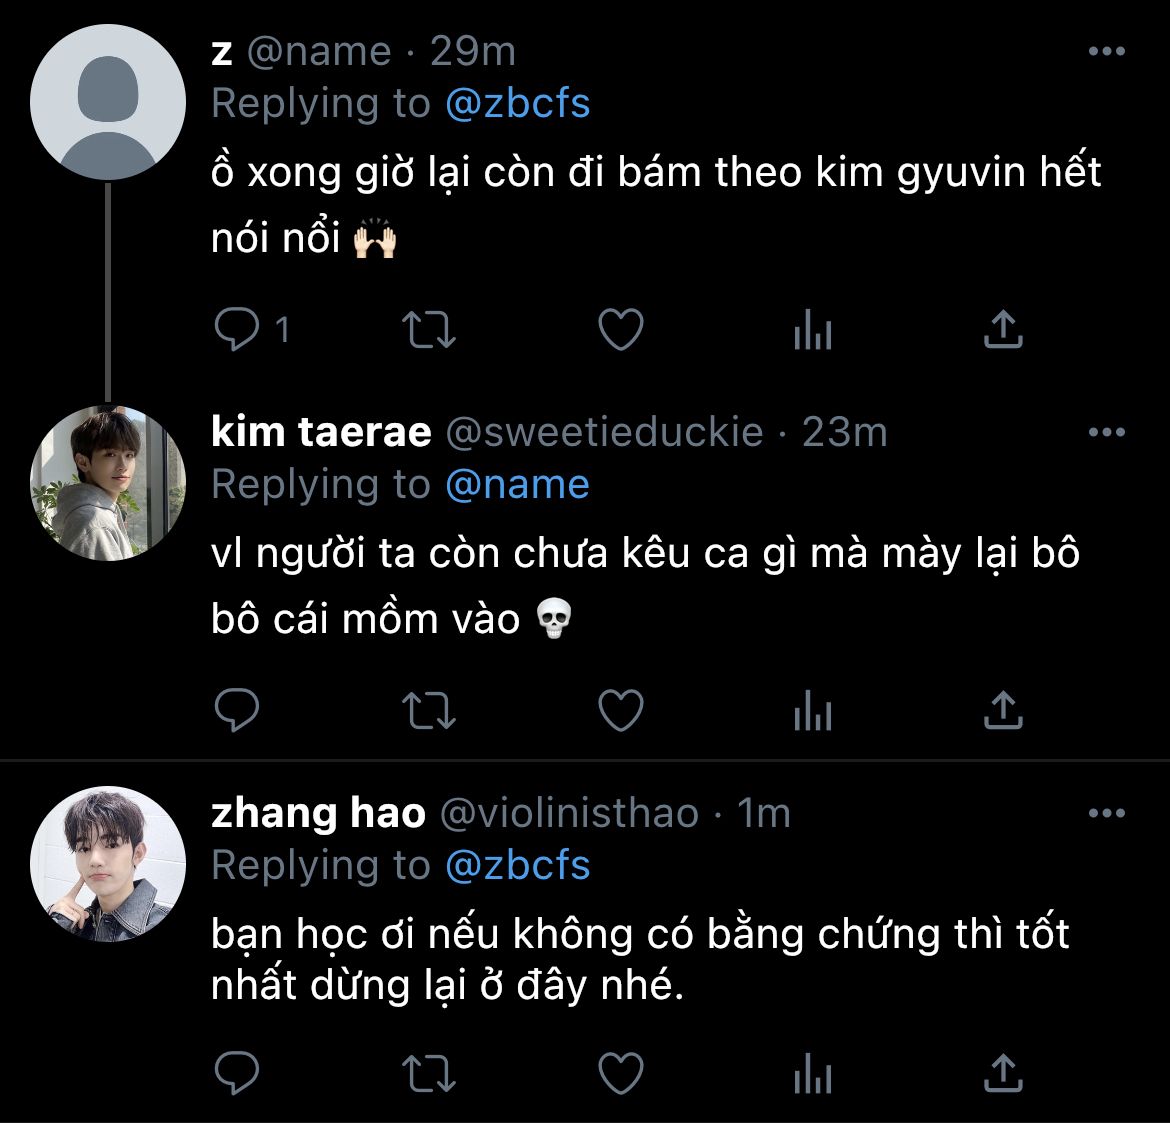Open more options on kim taerae's tweet
The width and height of the screenshot is (1170, 1123).
pos(1106,433)
